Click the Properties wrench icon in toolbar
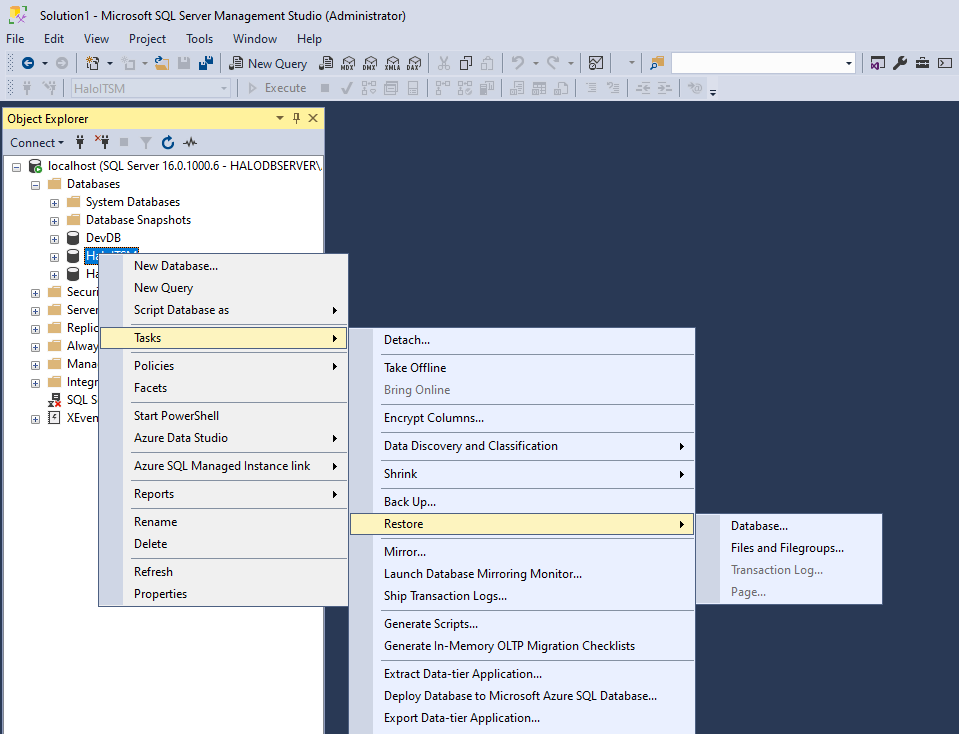Viewport: 959px width, 734px height. click(900, 63)
